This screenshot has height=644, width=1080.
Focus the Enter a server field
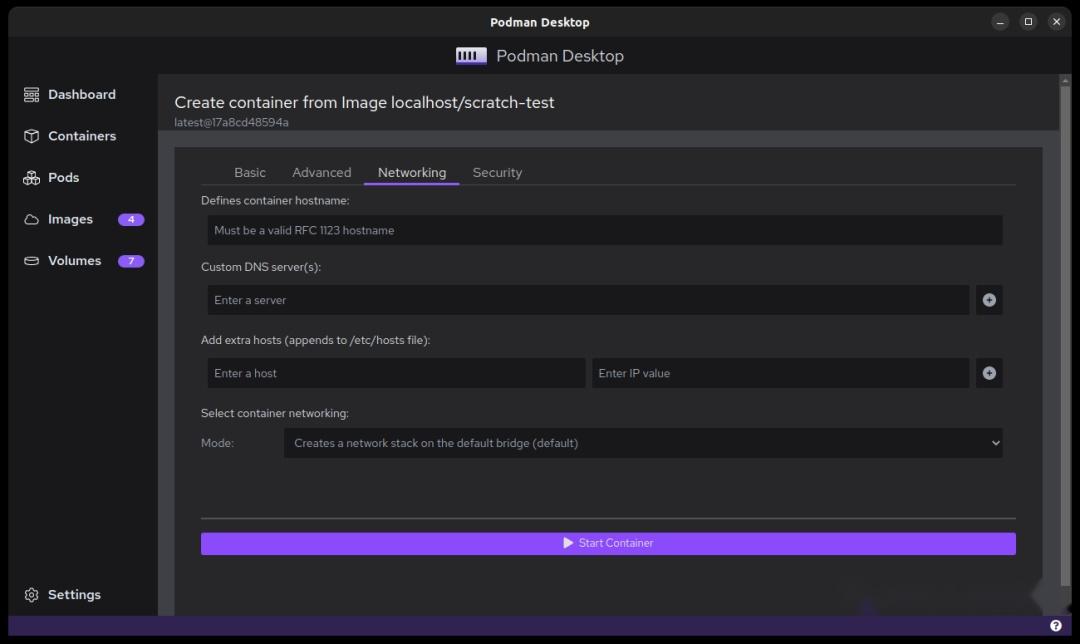pyautogui.click(x=588, y=299)
